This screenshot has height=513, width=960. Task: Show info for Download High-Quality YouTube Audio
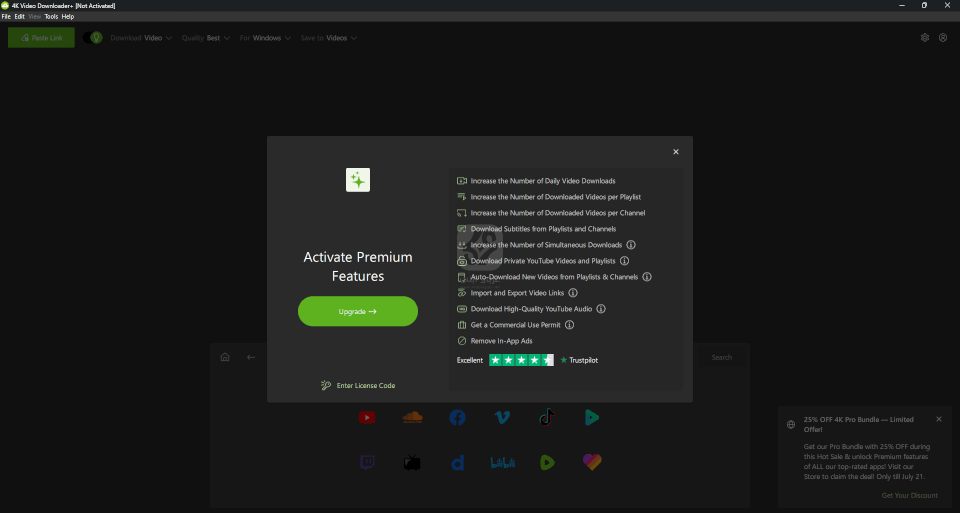601,309
